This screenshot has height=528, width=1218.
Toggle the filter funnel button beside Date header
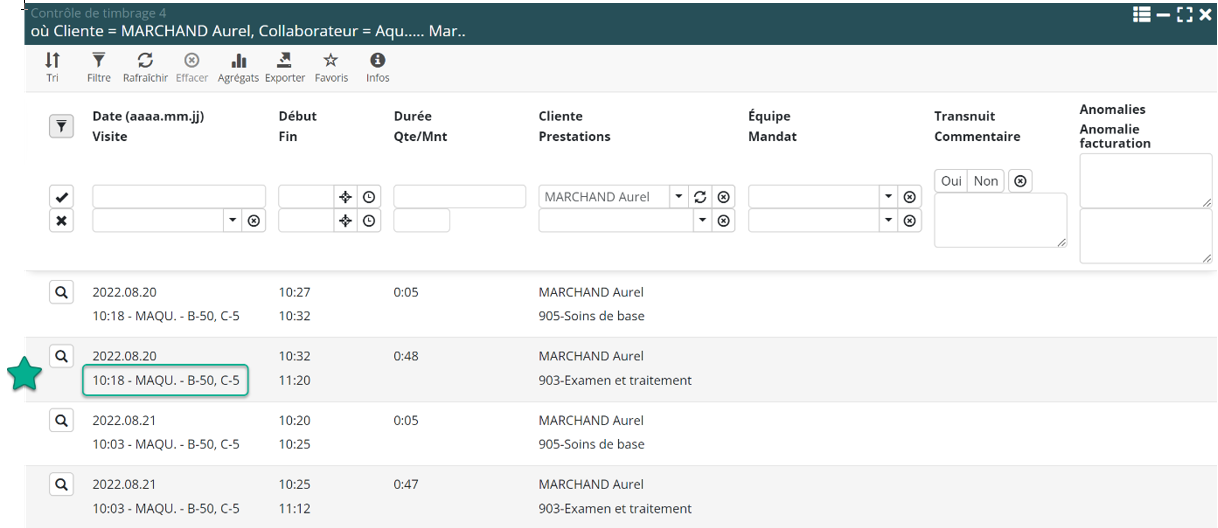pyautogui.click(x=62, y=126)
